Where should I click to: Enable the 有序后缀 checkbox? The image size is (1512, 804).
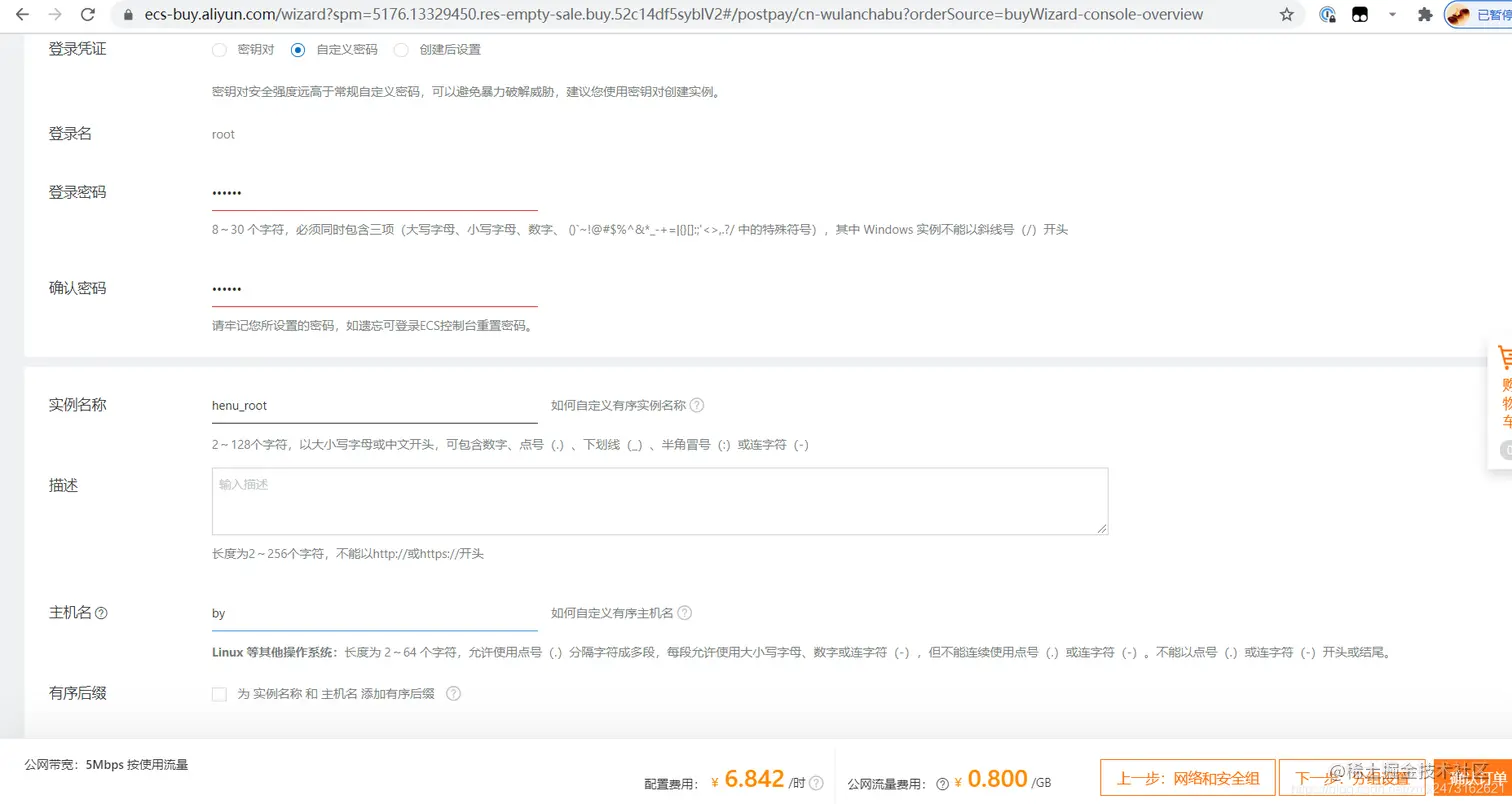[218, 692]
